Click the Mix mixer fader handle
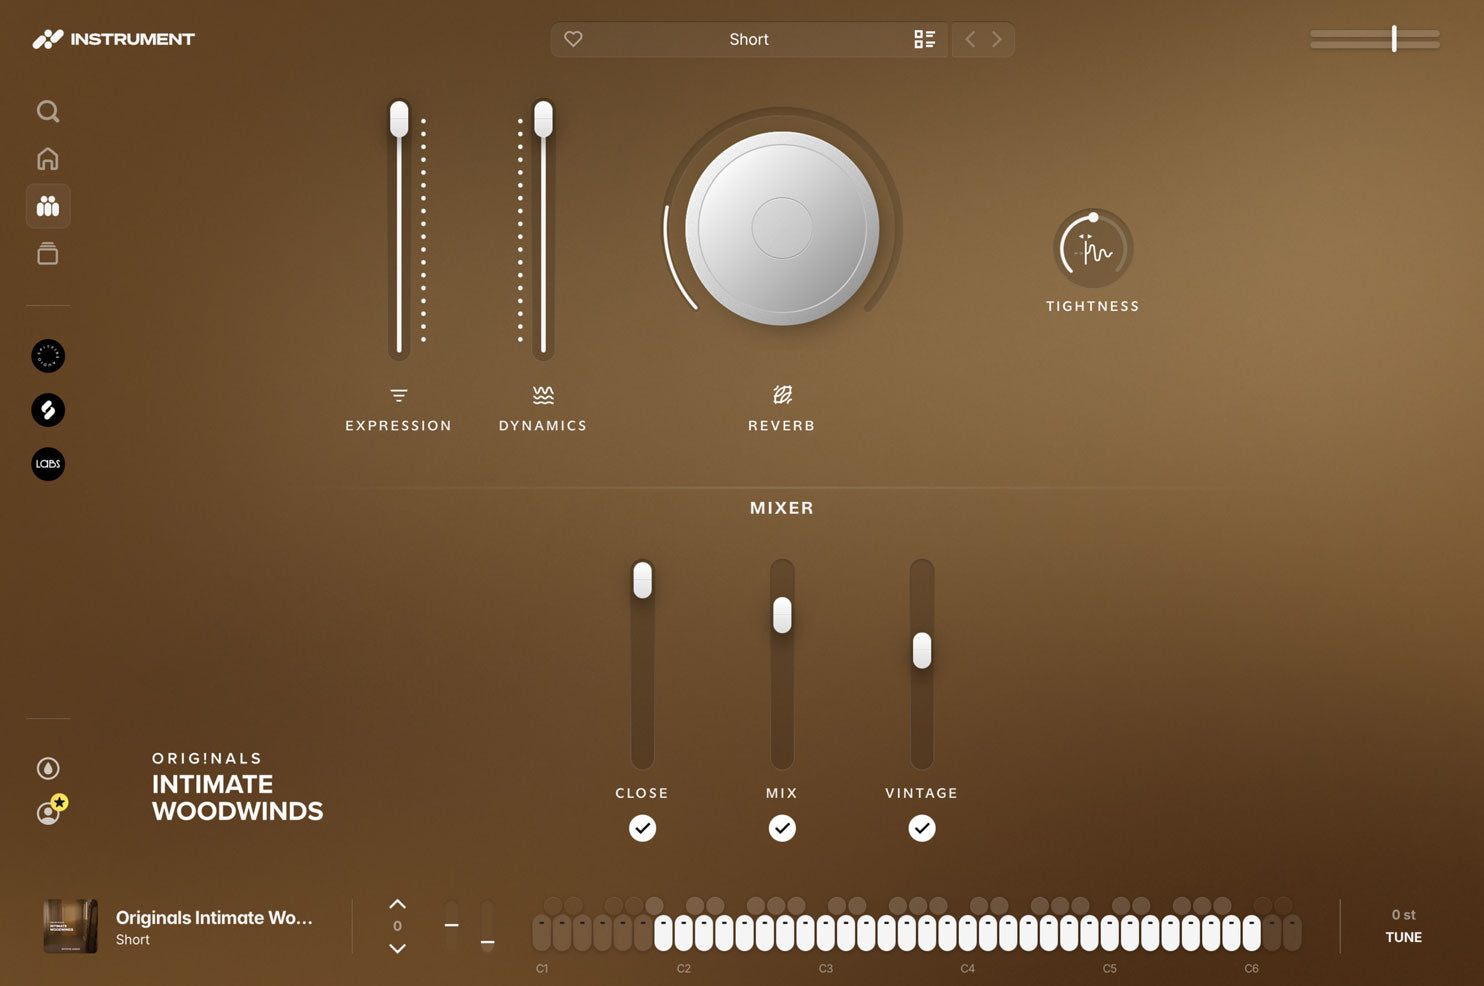This screenshot has height=986, width=1484. [x=782, y=615]
